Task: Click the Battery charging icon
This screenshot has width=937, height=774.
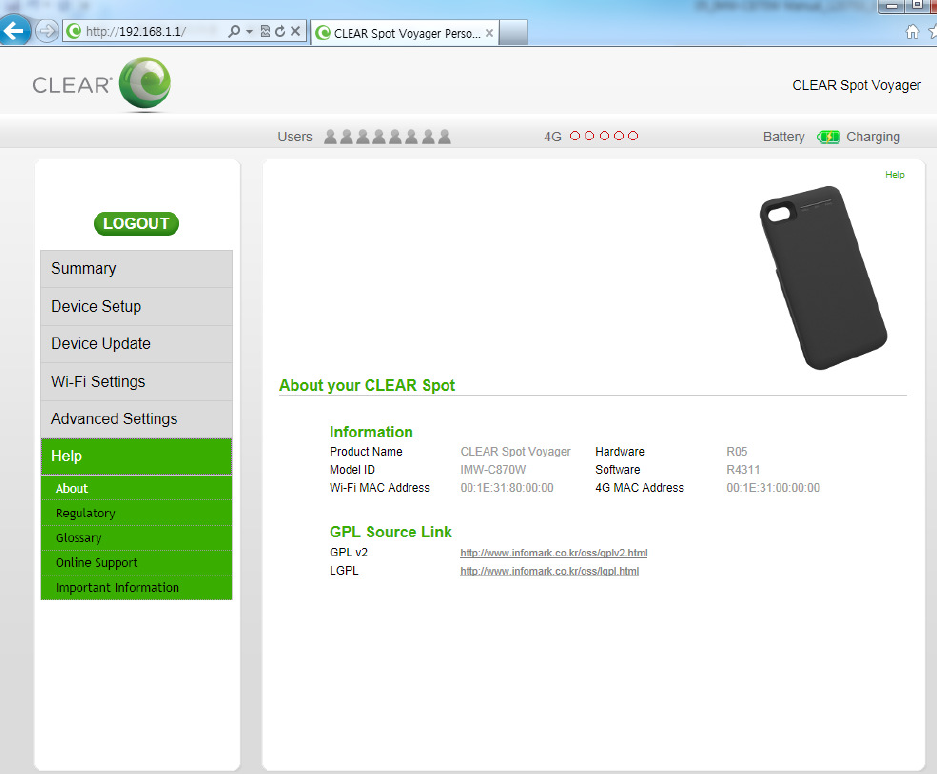Action: point(828,137)
